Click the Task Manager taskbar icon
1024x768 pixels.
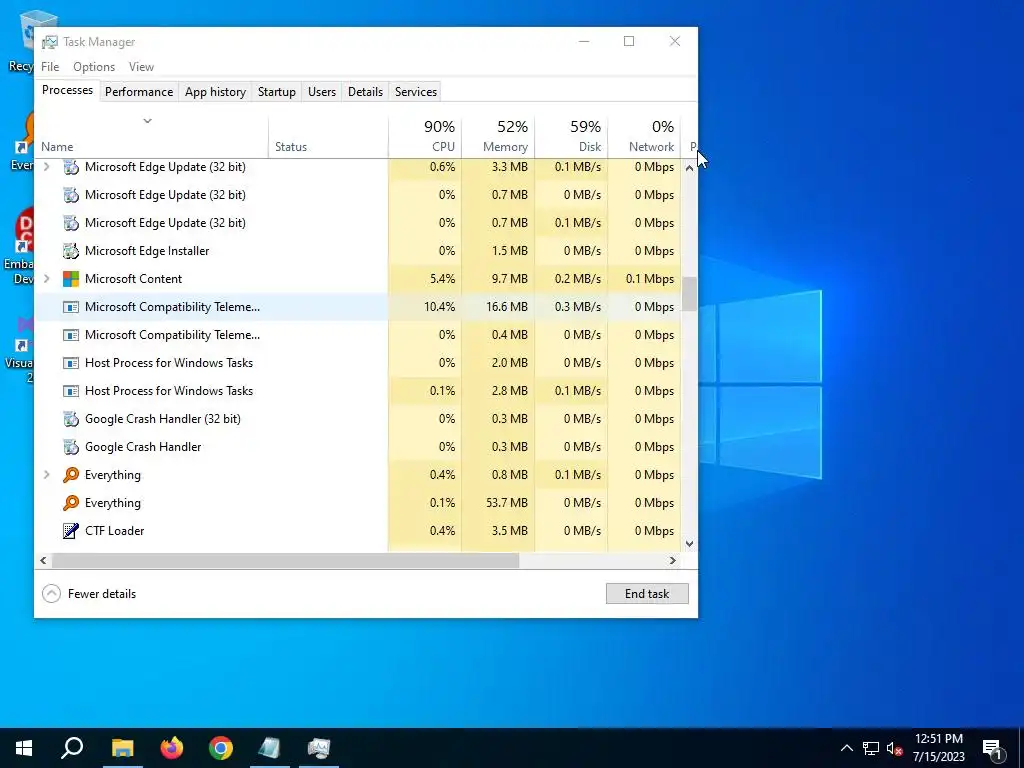(319, 748)
